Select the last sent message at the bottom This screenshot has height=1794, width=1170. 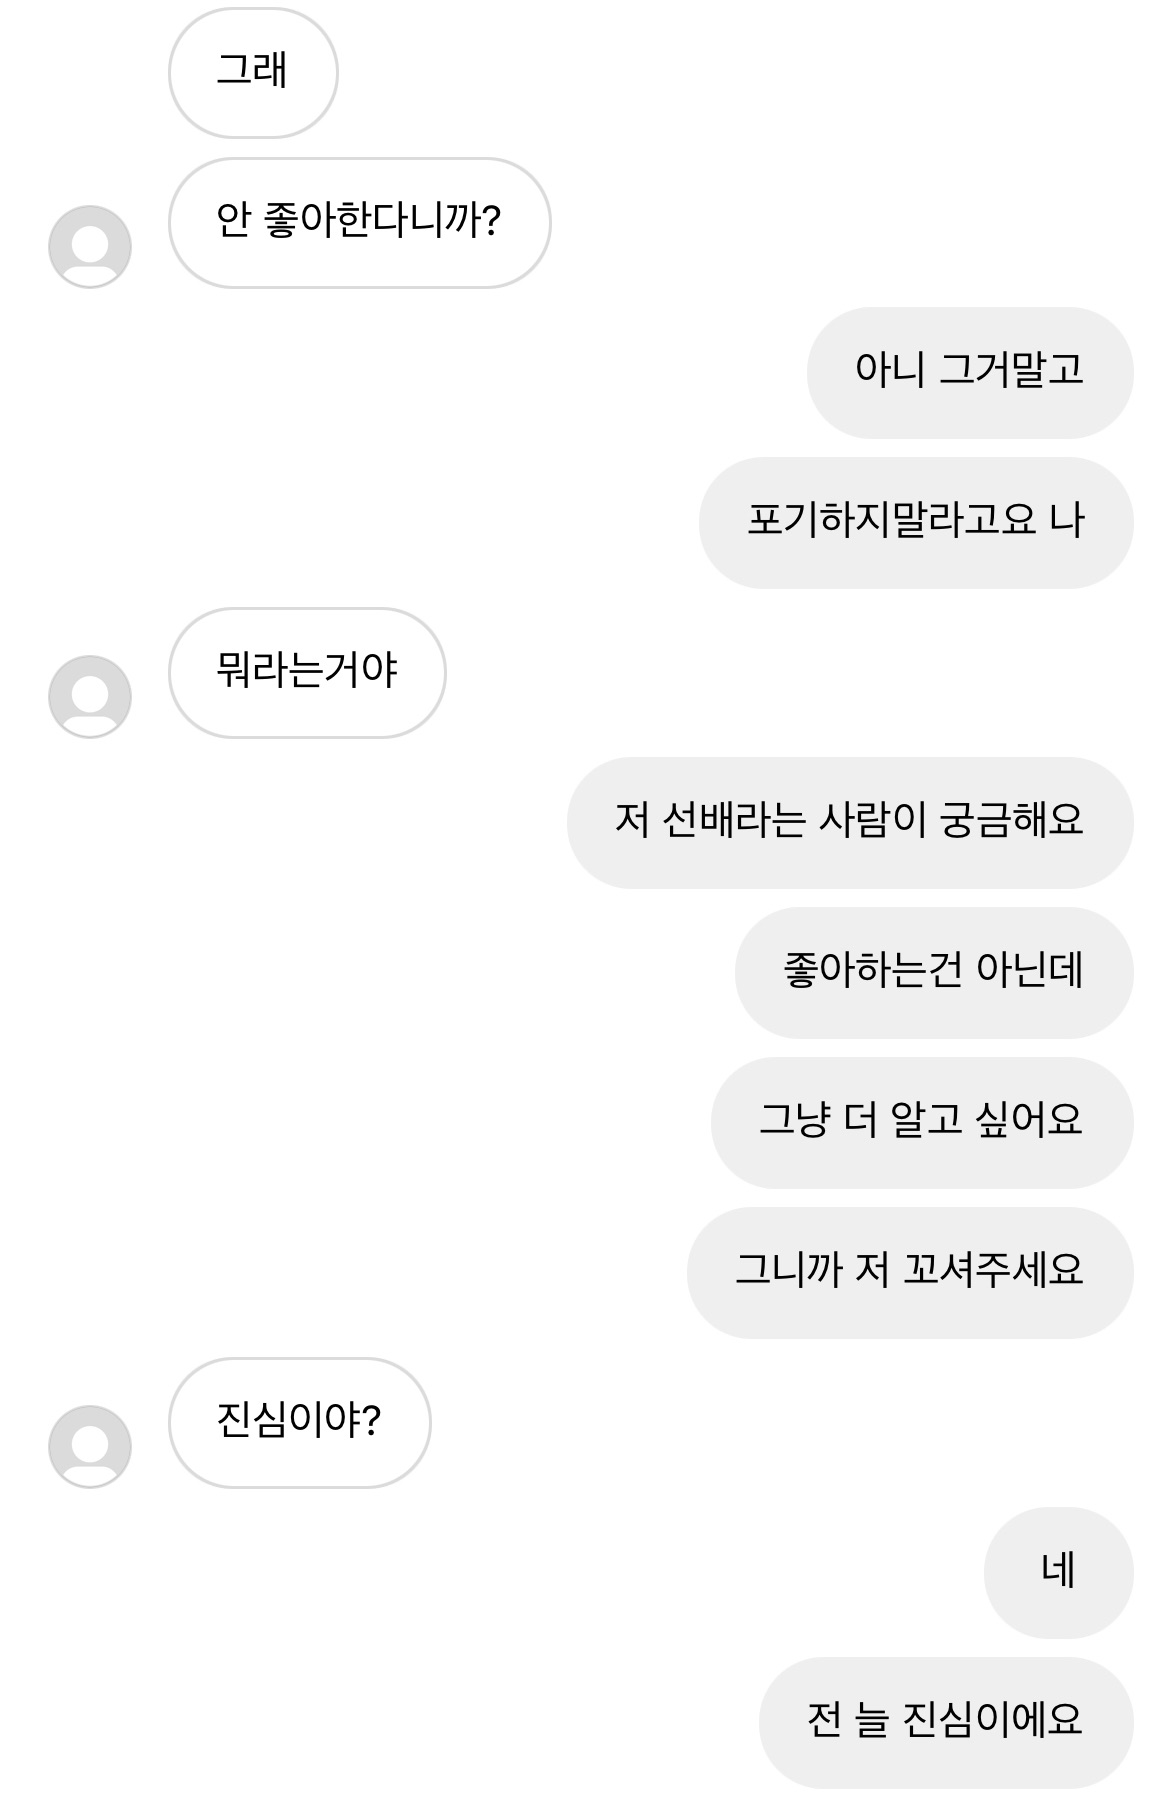(945, 1722)
